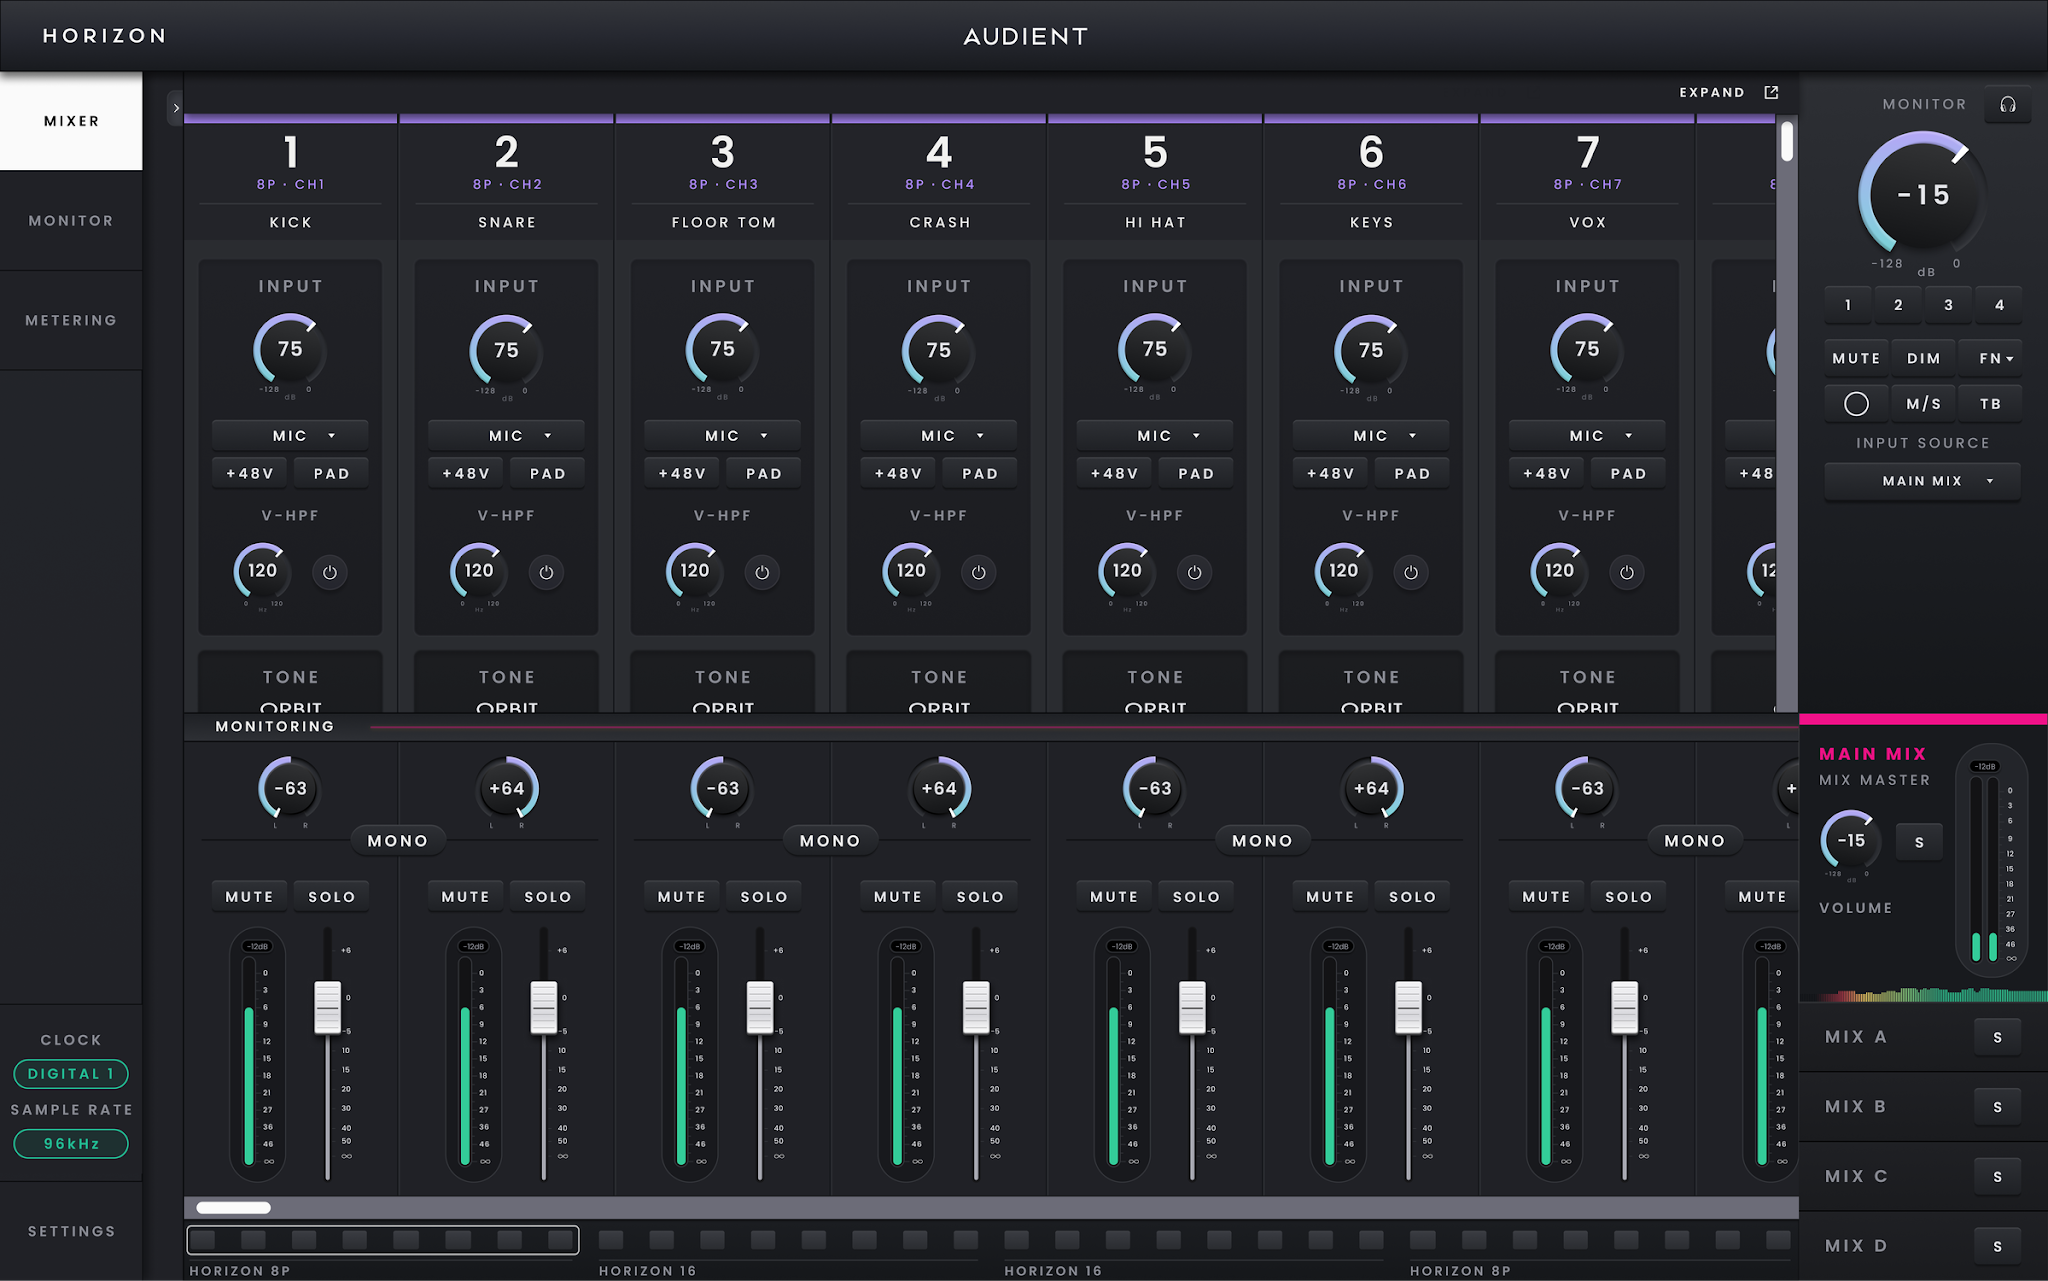Screen dimensions: 2048x1281
Task: Click the Kick input gain knob
Action: coord(289,349)
